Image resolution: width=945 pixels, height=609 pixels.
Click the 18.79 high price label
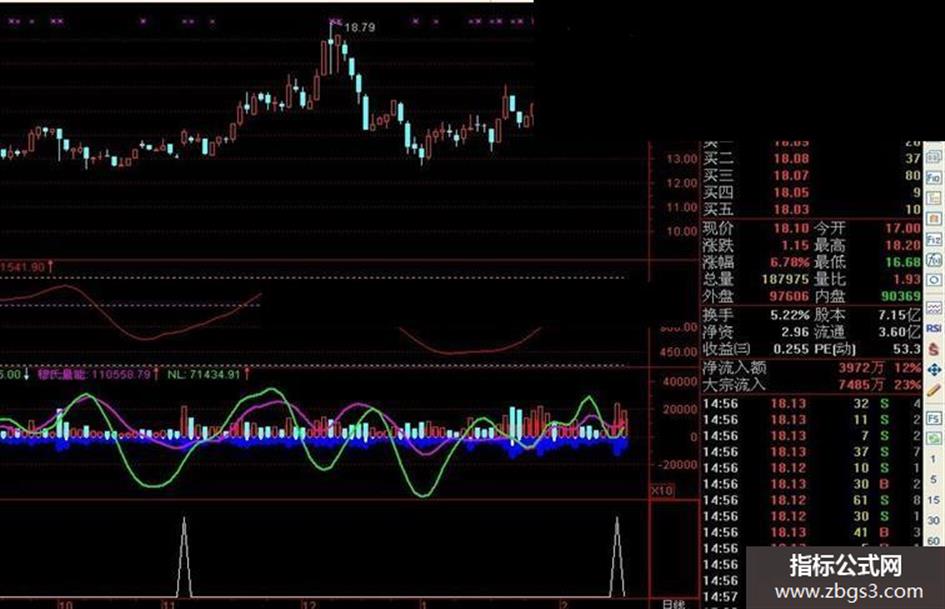coord(360,27)
